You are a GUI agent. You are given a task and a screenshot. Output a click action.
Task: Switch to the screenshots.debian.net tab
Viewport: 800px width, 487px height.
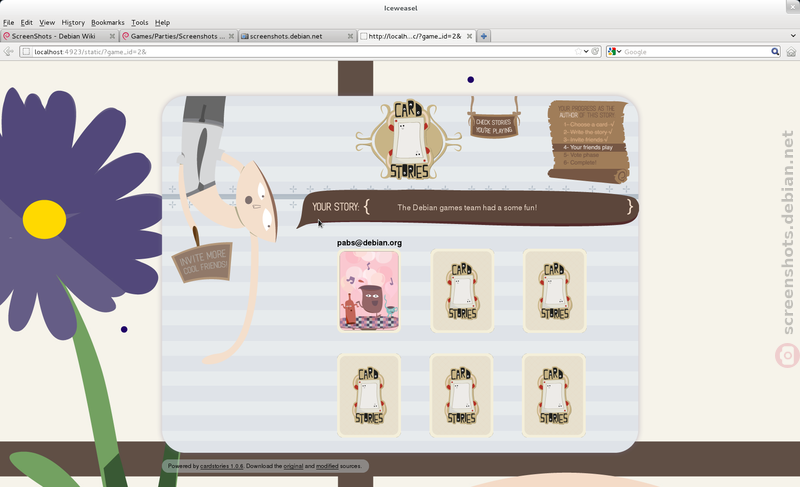297,36
